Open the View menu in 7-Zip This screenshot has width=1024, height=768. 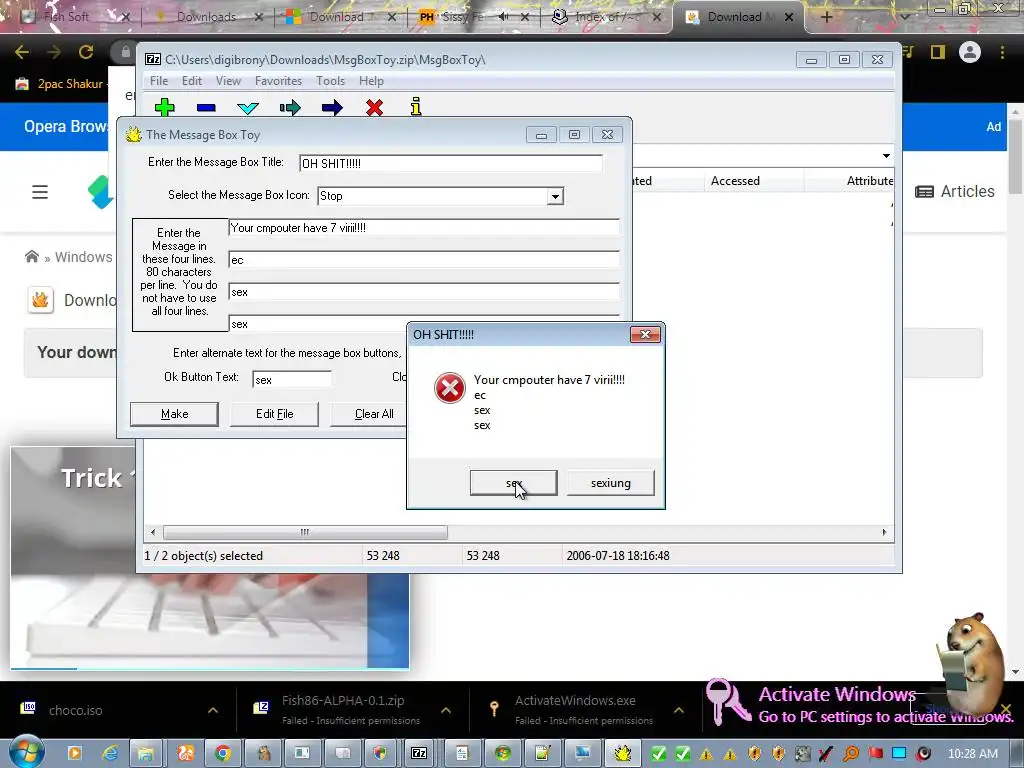tap(228, 81)
